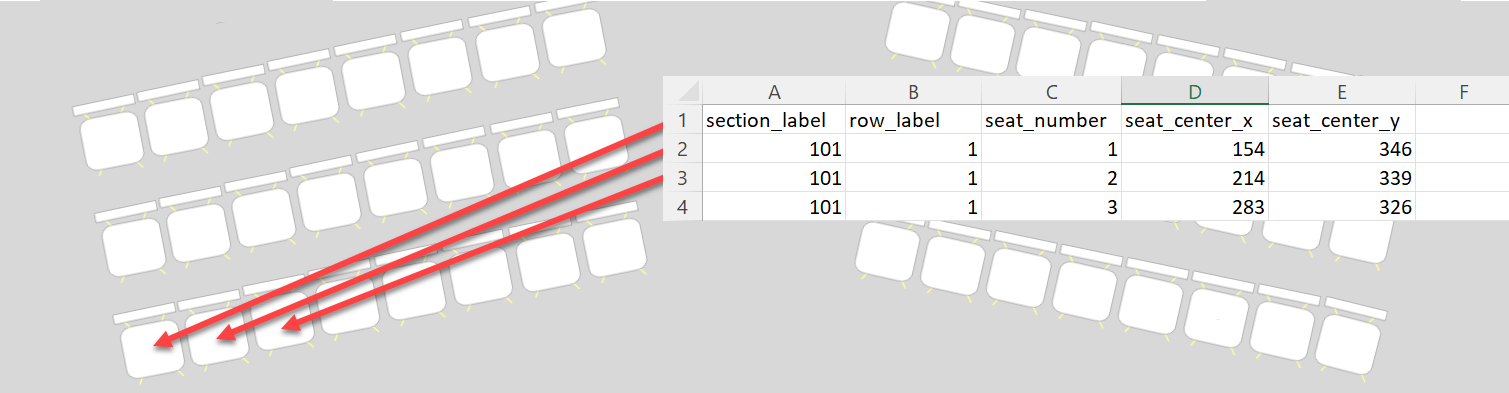Select row 1 header

click(682, 120)
